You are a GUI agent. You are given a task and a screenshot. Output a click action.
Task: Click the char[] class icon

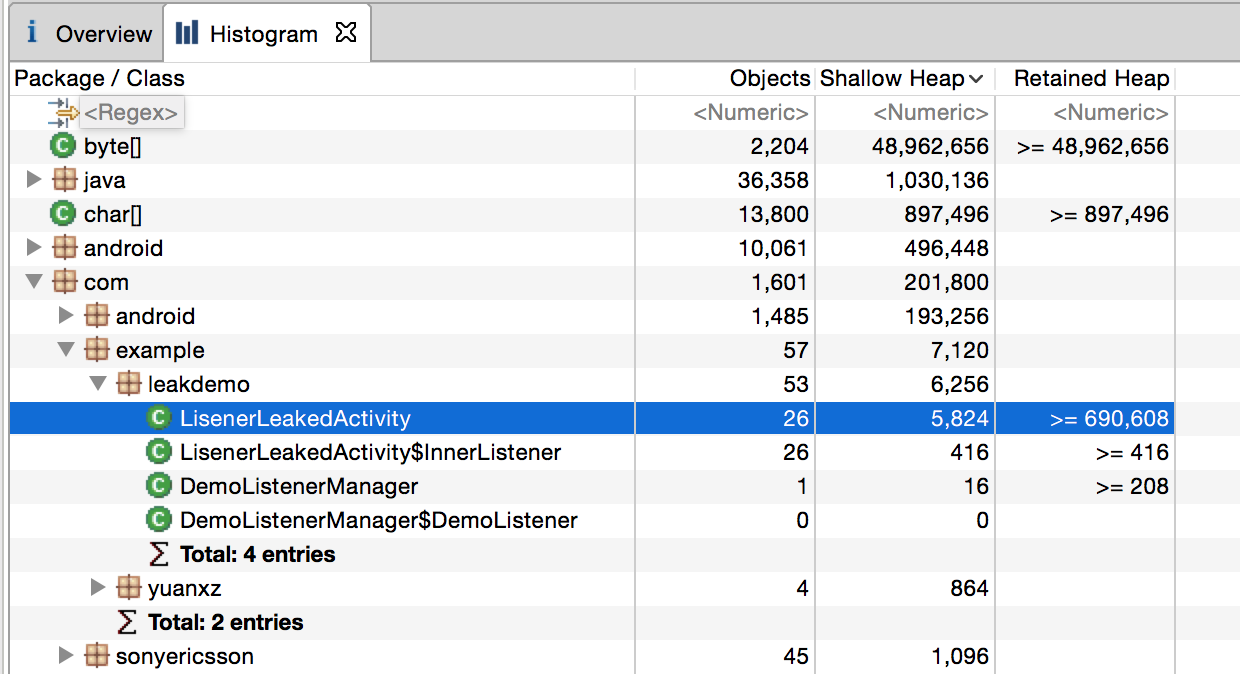(63, 214)
